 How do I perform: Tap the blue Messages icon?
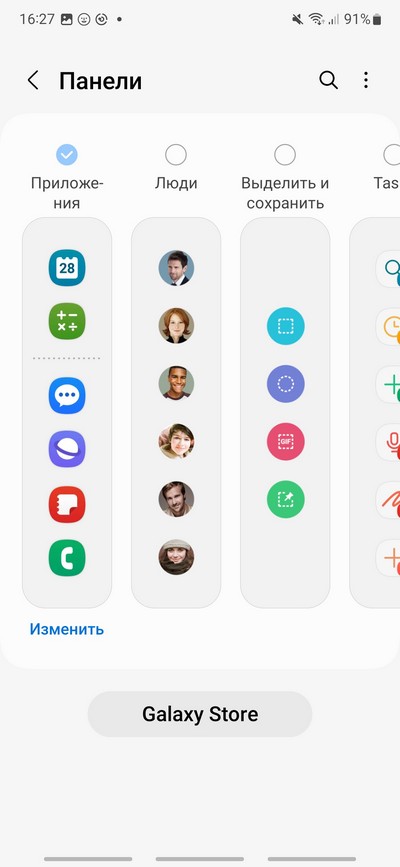tap(67, 395)
